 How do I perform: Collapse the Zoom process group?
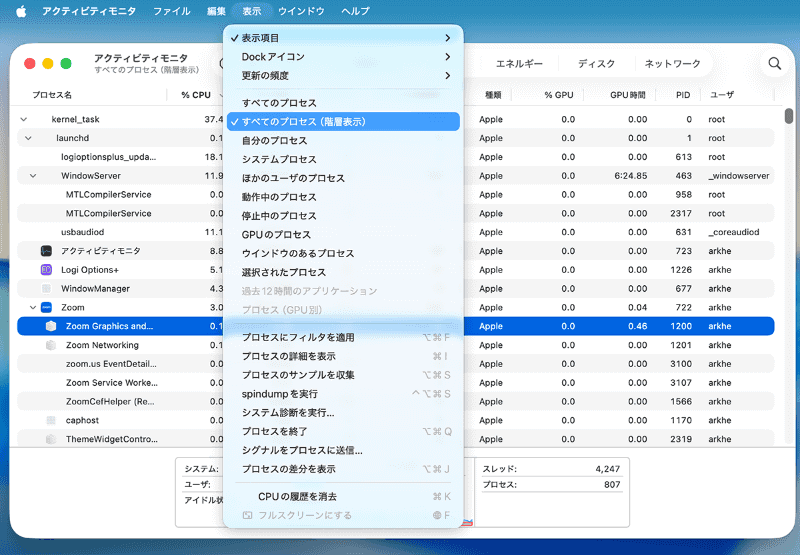(33, 308)
